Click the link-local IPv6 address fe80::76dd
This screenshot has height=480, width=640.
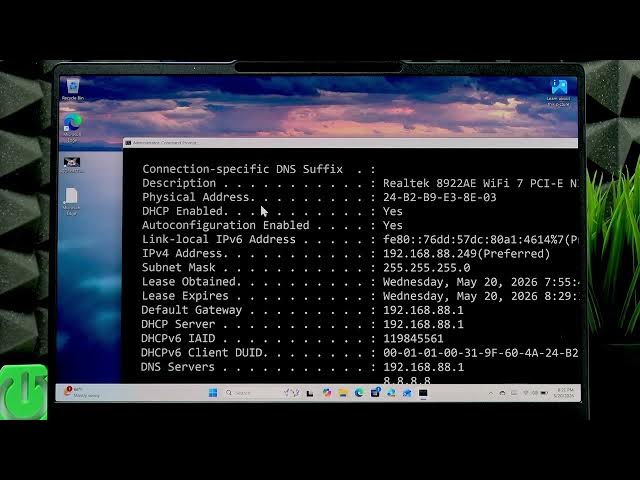click(480, 240)
